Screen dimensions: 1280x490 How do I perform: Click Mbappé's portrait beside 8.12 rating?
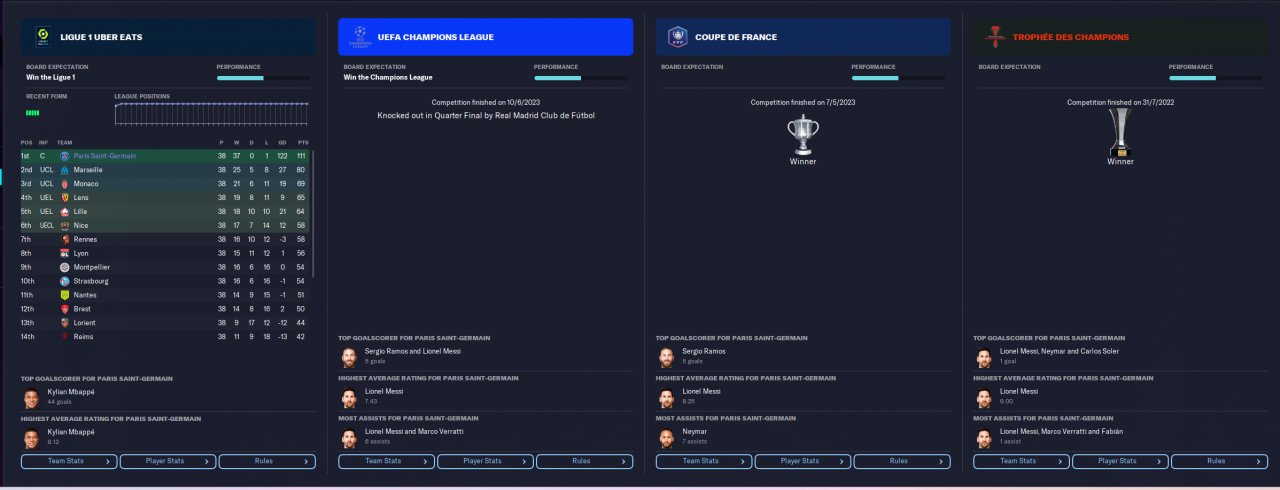pyautogui.click(x=31, y=436)
